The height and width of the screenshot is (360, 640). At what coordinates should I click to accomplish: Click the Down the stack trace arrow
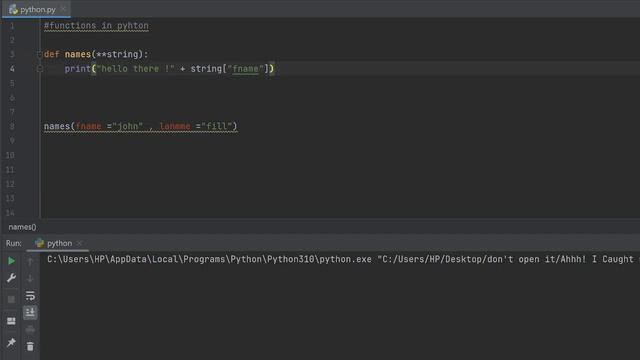tap(30, 279)
